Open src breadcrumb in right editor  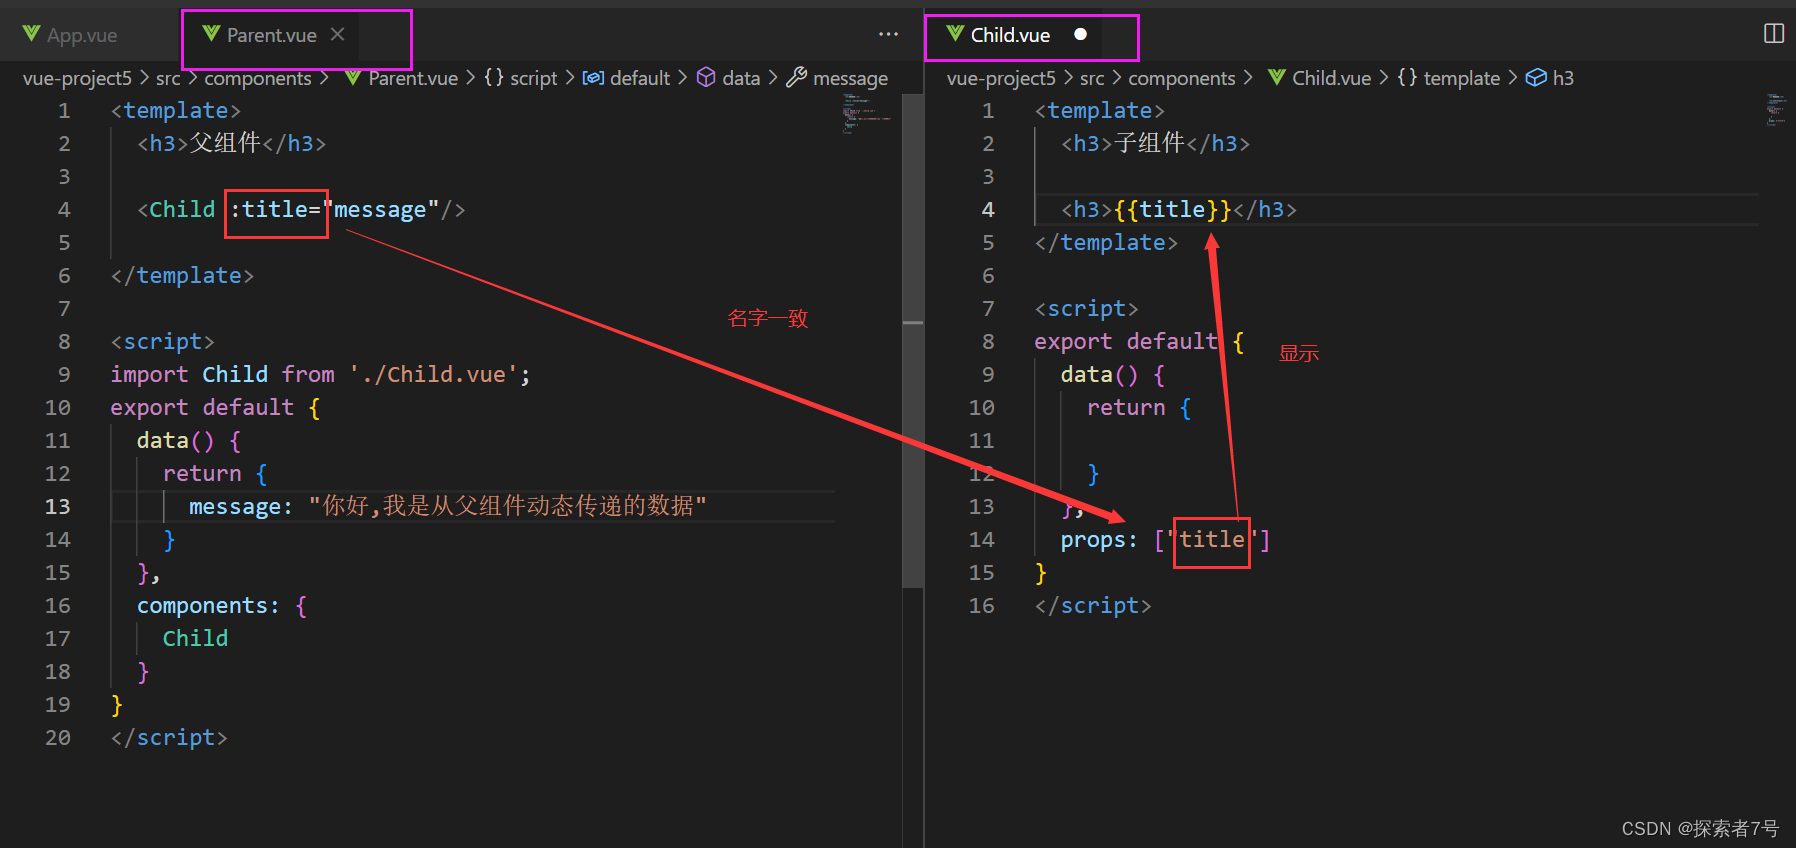[x=1092, y=78]
